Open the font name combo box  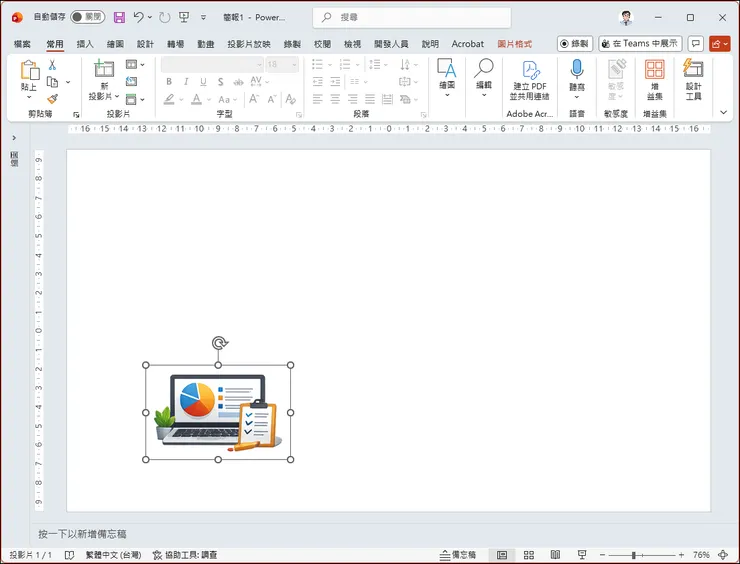(x=212, y=64)
